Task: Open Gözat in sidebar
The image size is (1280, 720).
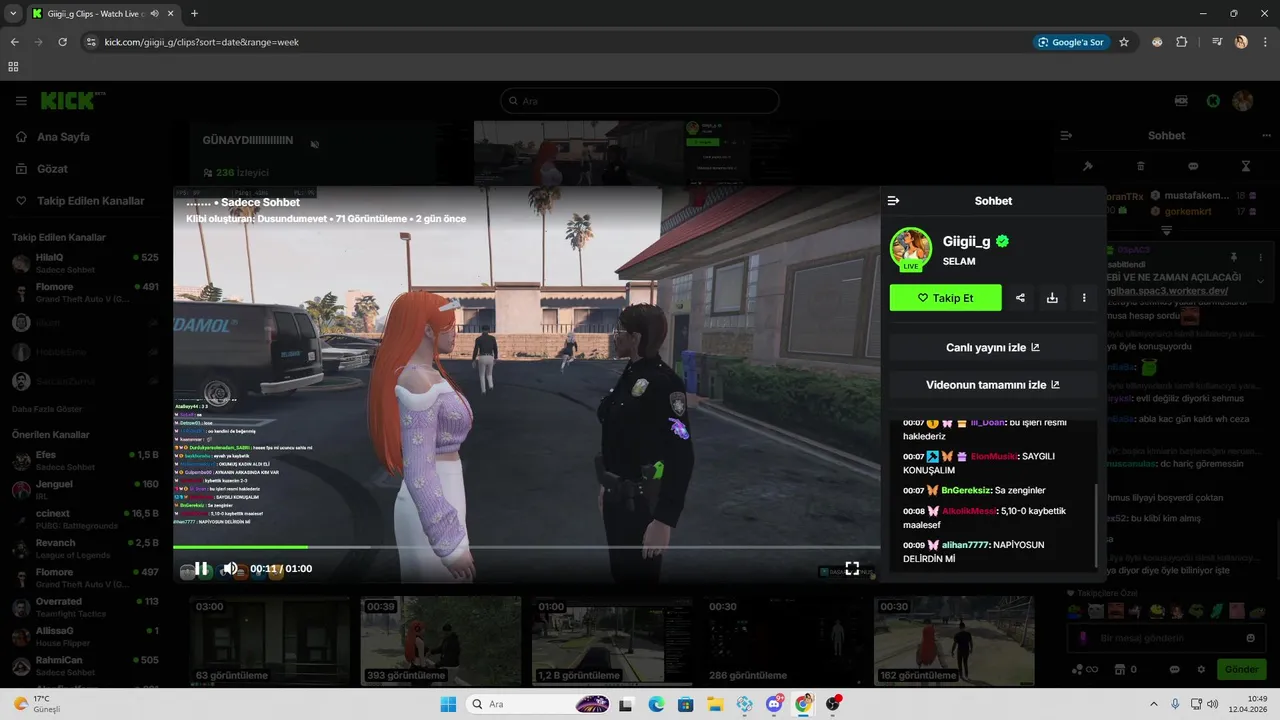Action: pyautogui.click(x=52, y=169)
